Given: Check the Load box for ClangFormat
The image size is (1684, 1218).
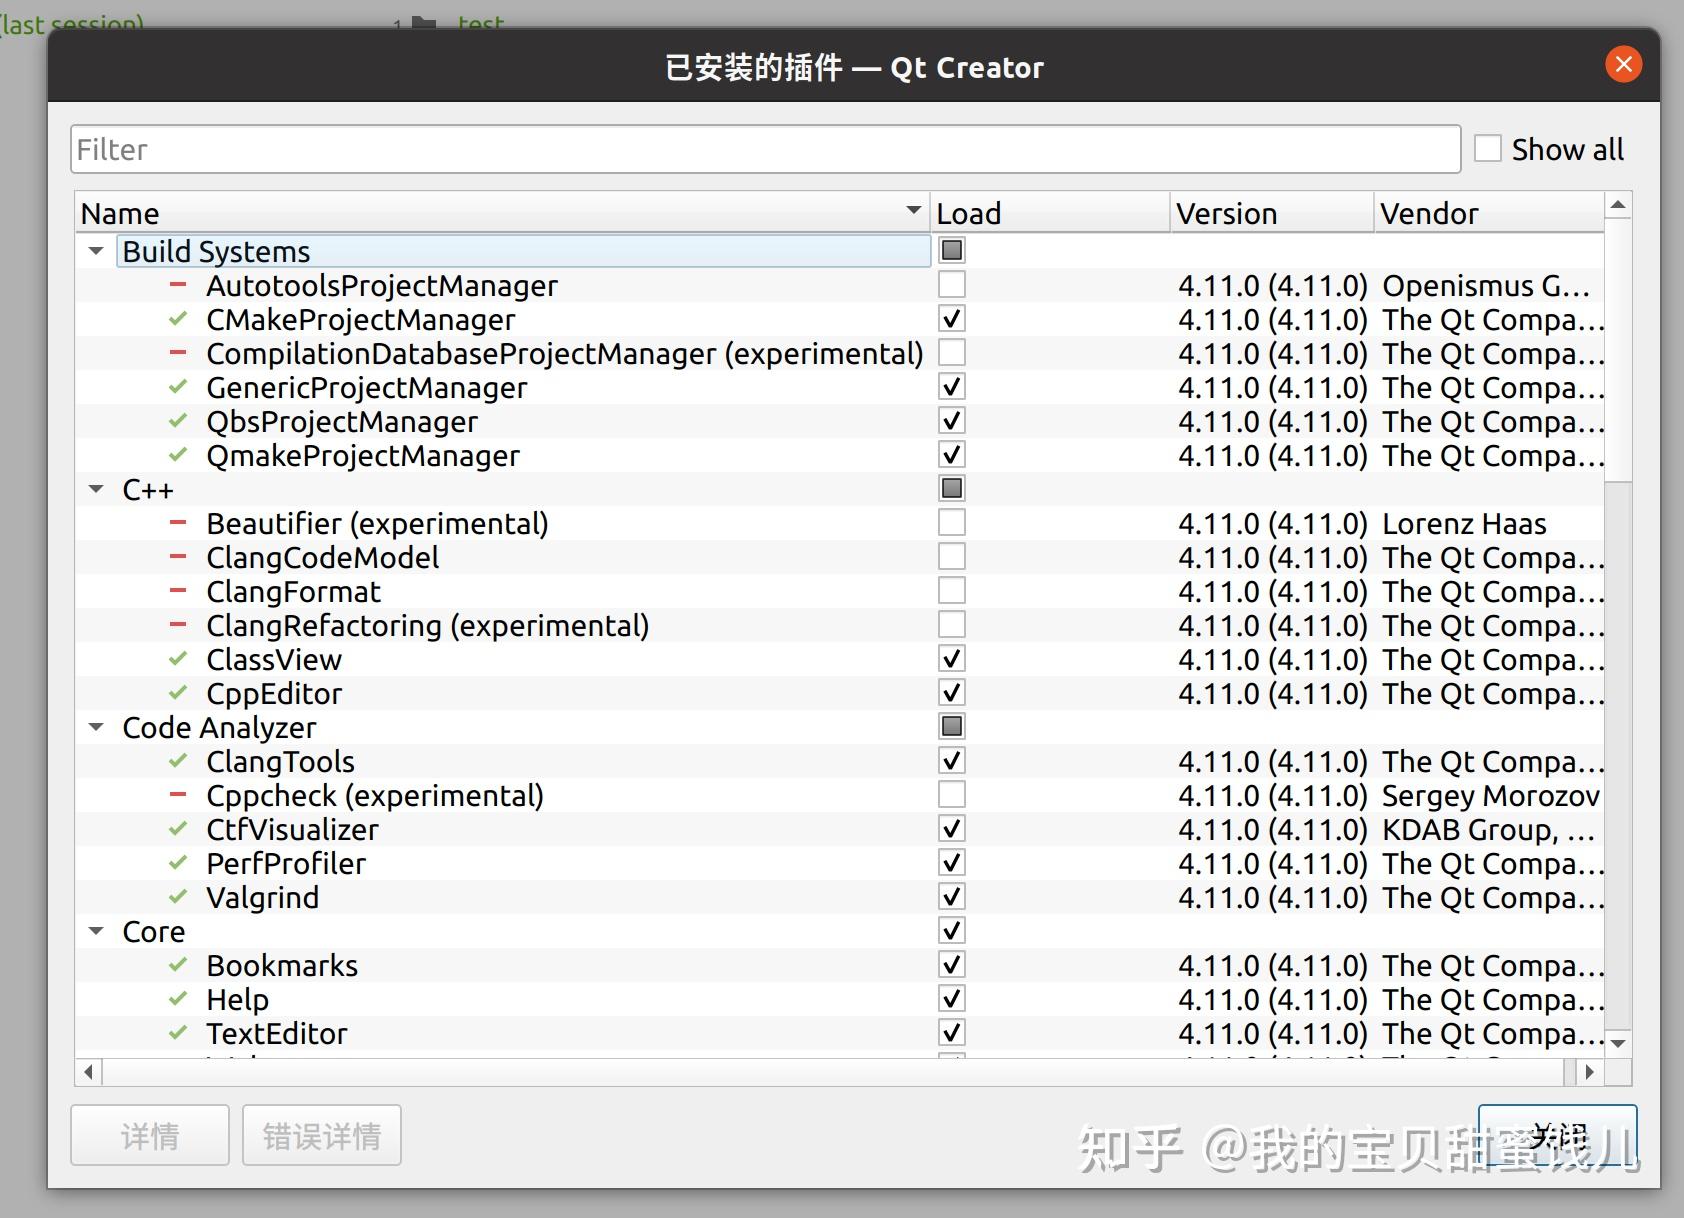Looking at the screenshot, I should (952, 591).
